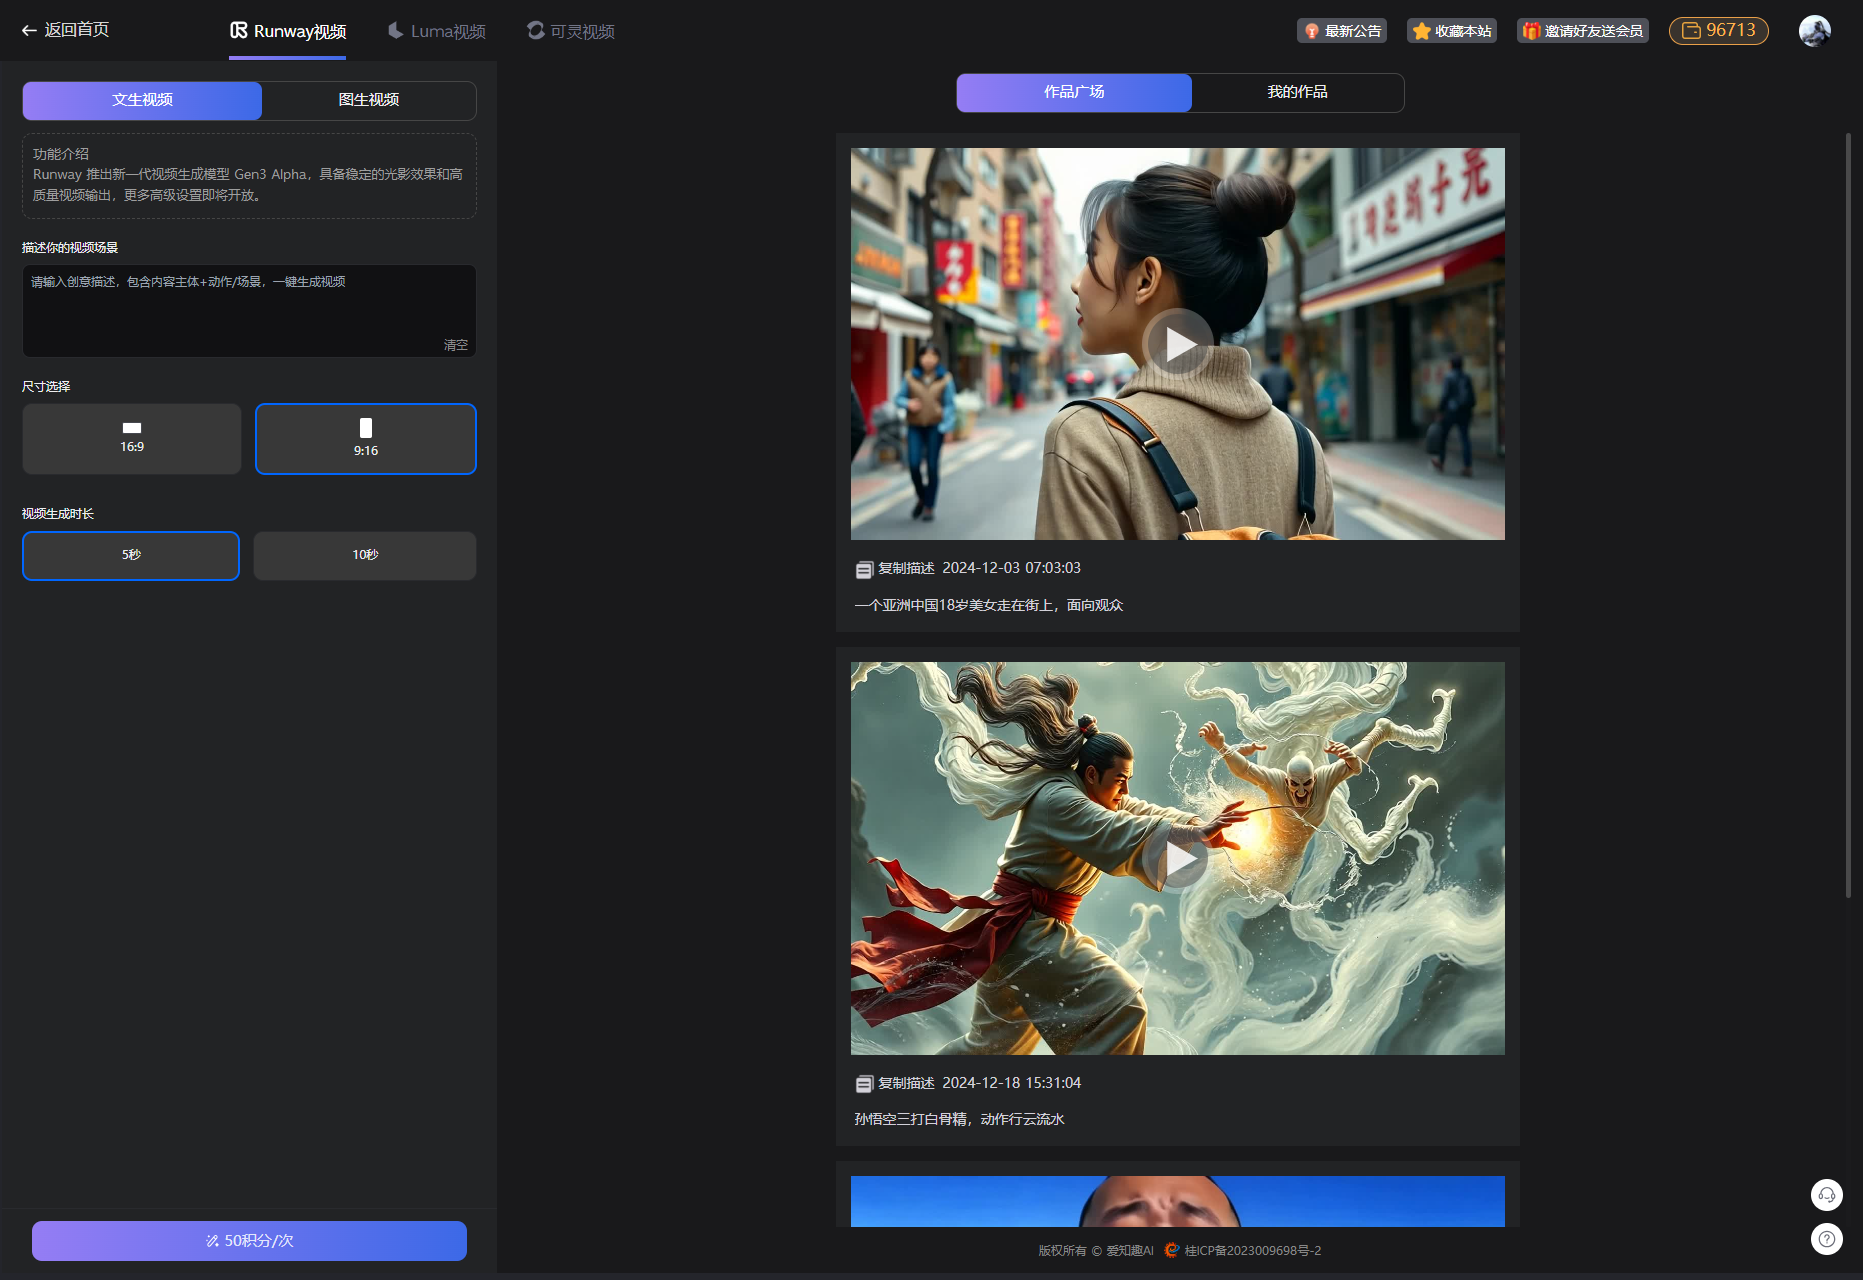Switch to 我的作品 tab
This screenshot has width=1863, height=1280.
pos(1297,92)
